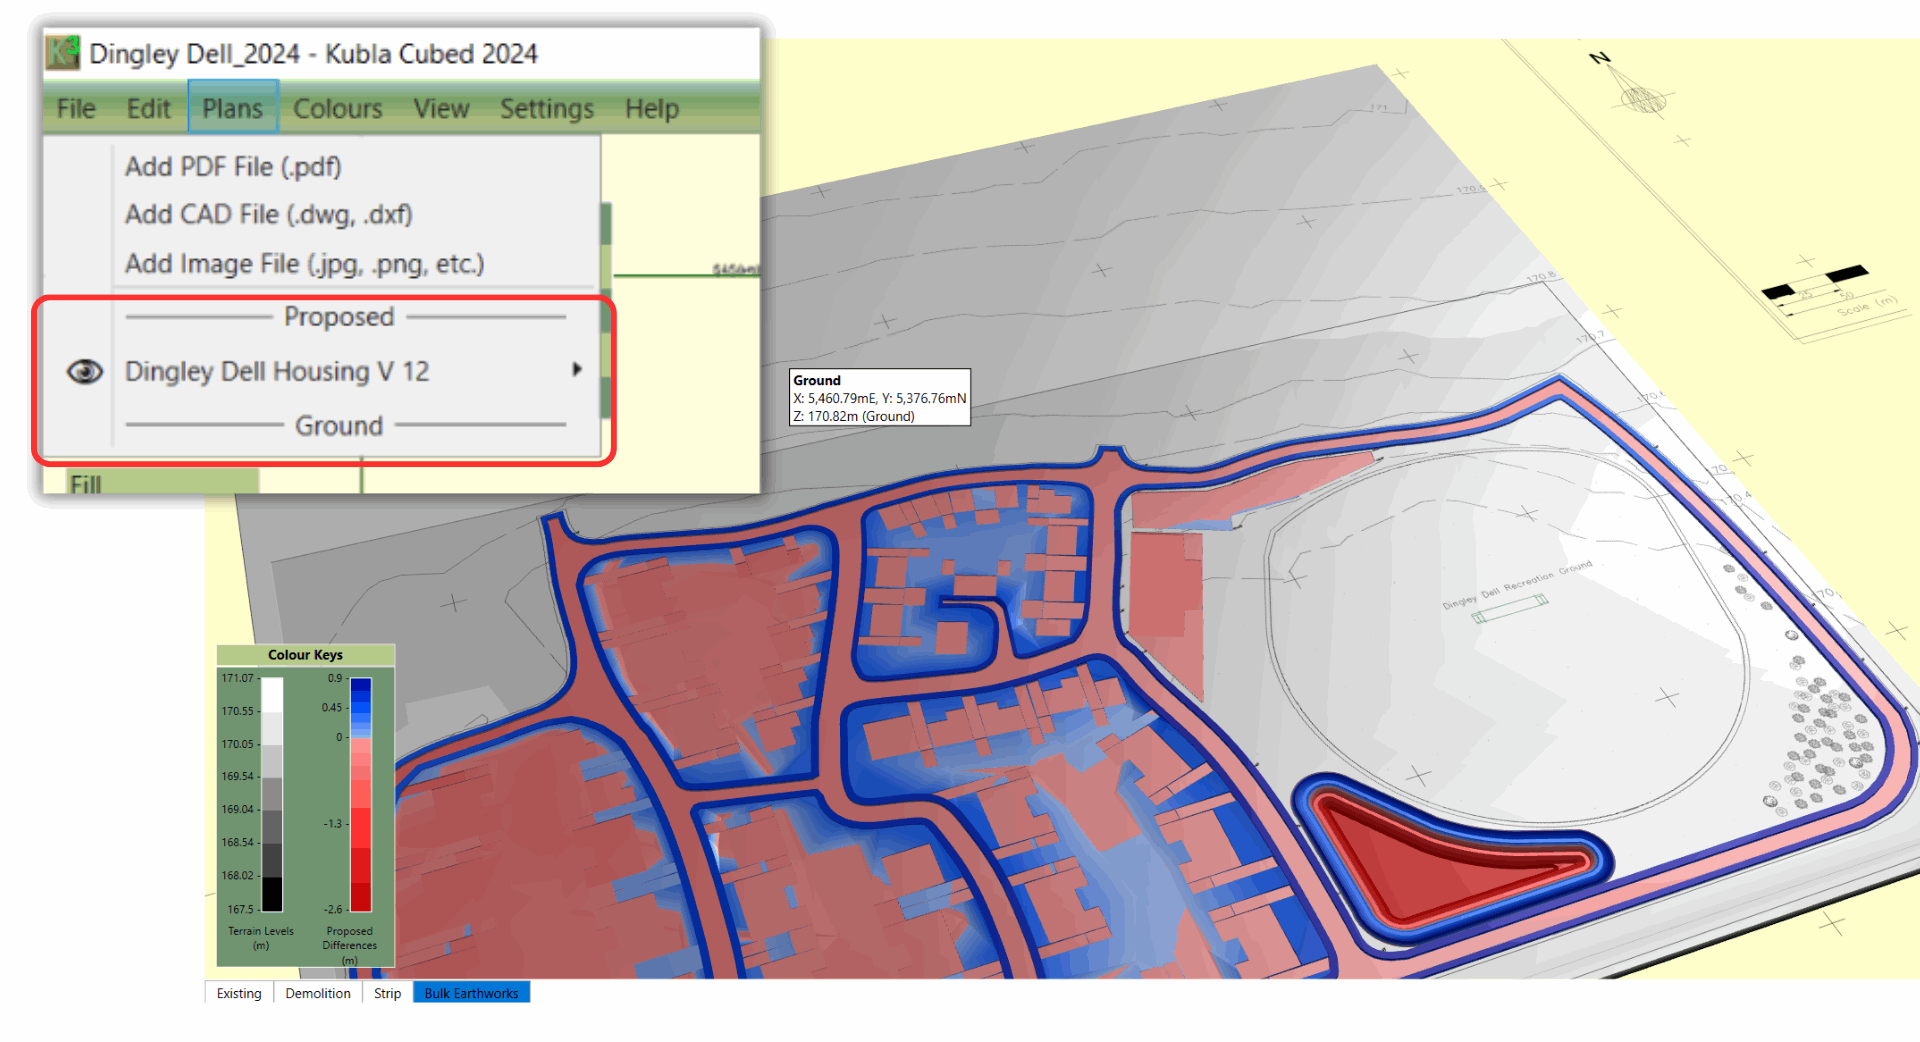Open the Edit menu

tap(148, 109)
